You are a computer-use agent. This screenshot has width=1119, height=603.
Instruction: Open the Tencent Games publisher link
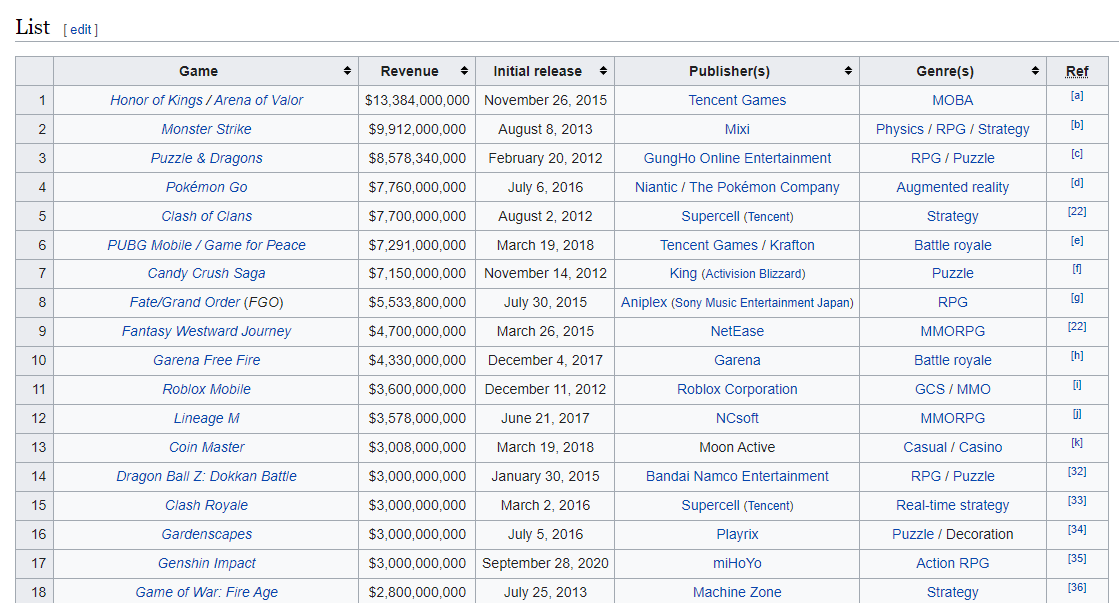tap(737, 100)
